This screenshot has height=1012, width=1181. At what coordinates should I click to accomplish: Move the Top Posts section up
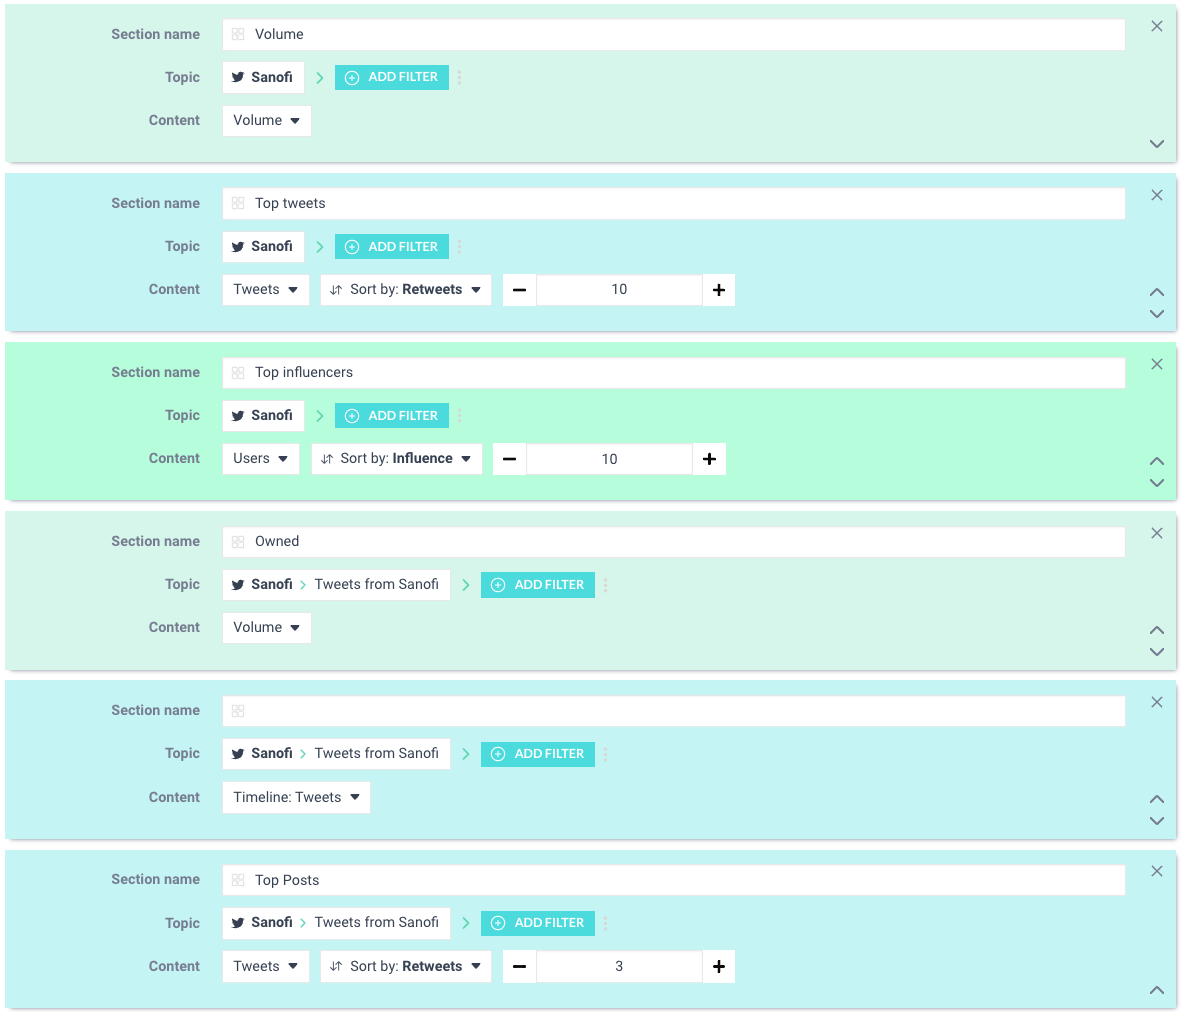coord(1156,990)
